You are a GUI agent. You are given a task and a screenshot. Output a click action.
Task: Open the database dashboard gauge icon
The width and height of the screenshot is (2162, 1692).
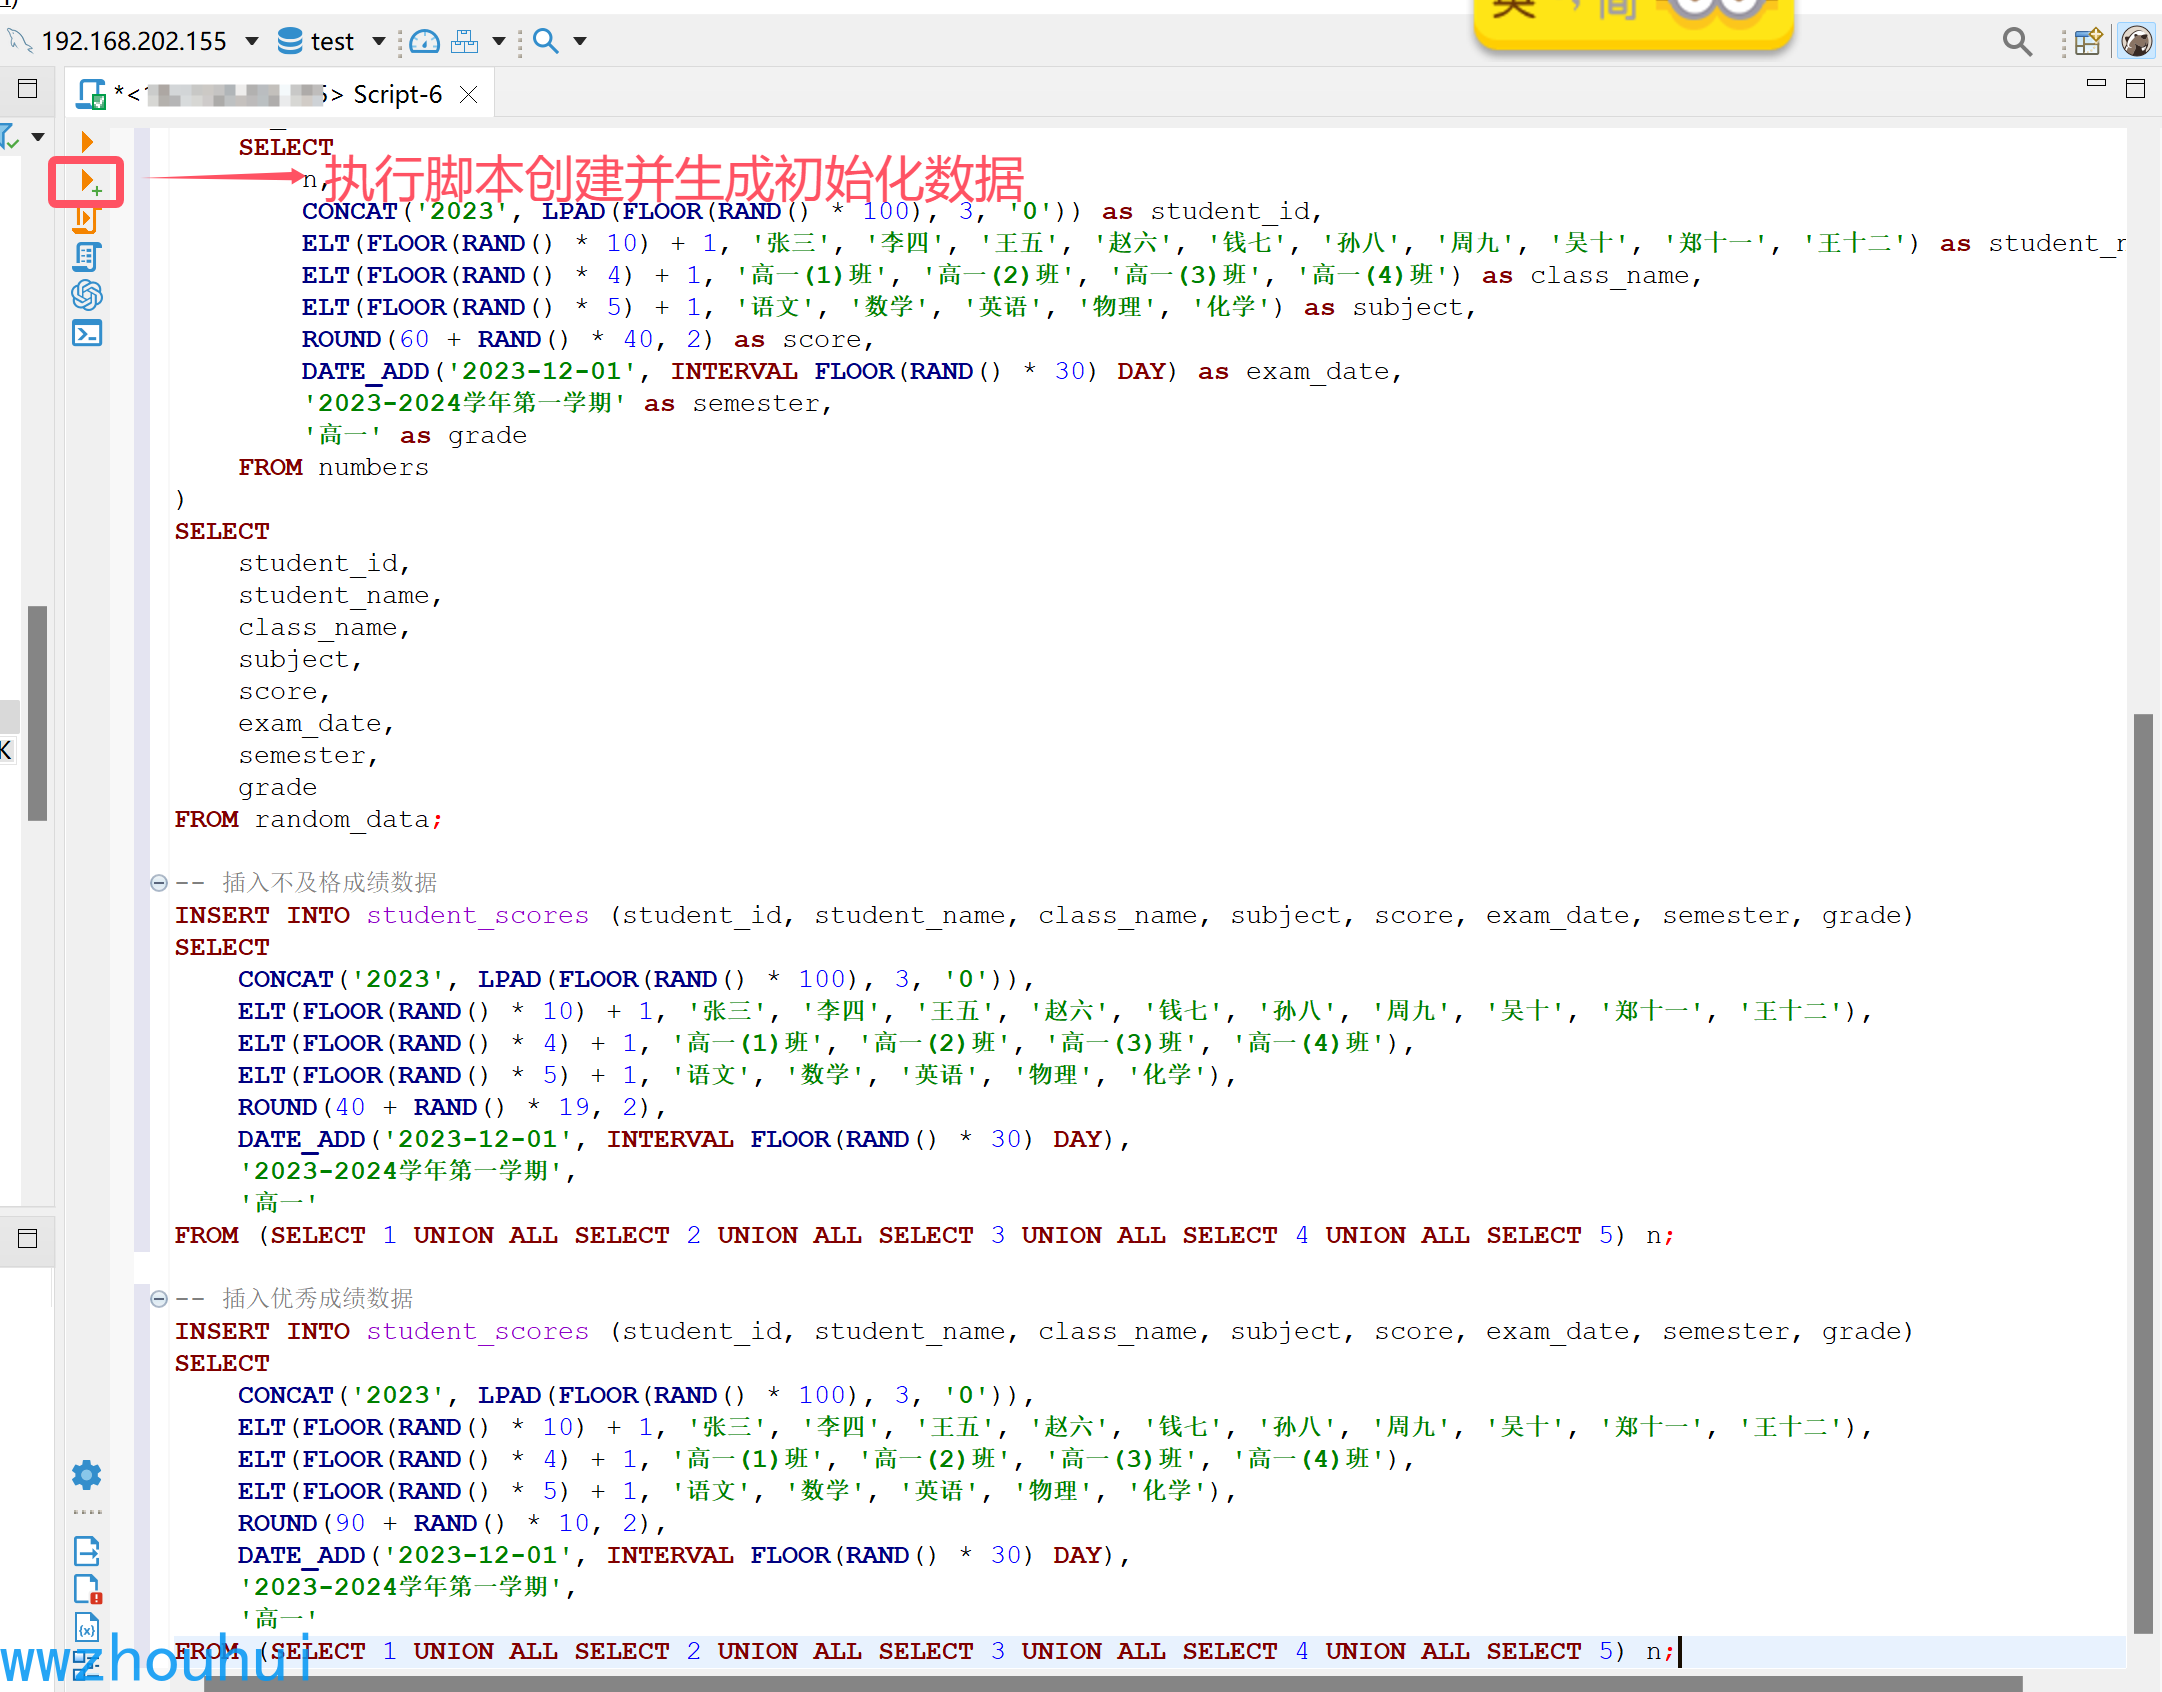(425, 41)
